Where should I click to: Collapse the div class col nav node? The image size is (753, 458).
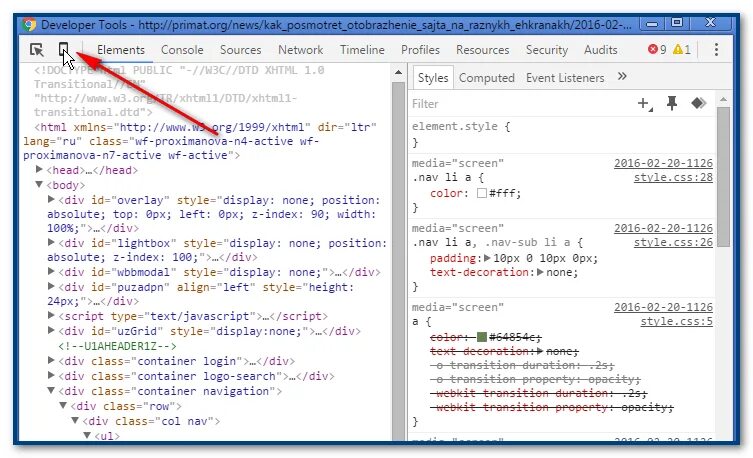tap(75, 420)
